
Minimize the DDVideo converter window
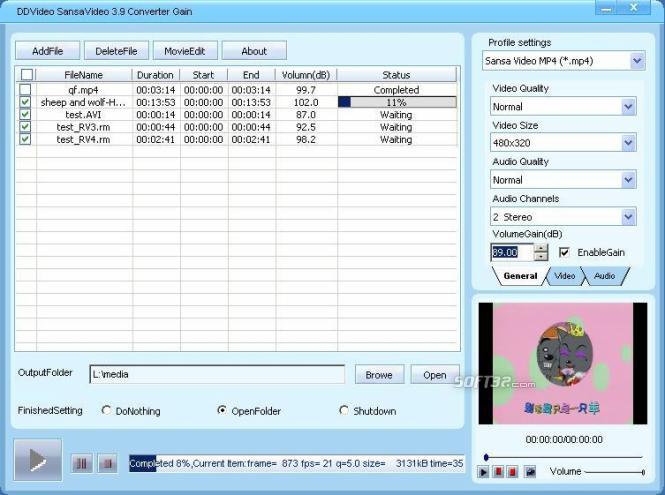(607, 7)
